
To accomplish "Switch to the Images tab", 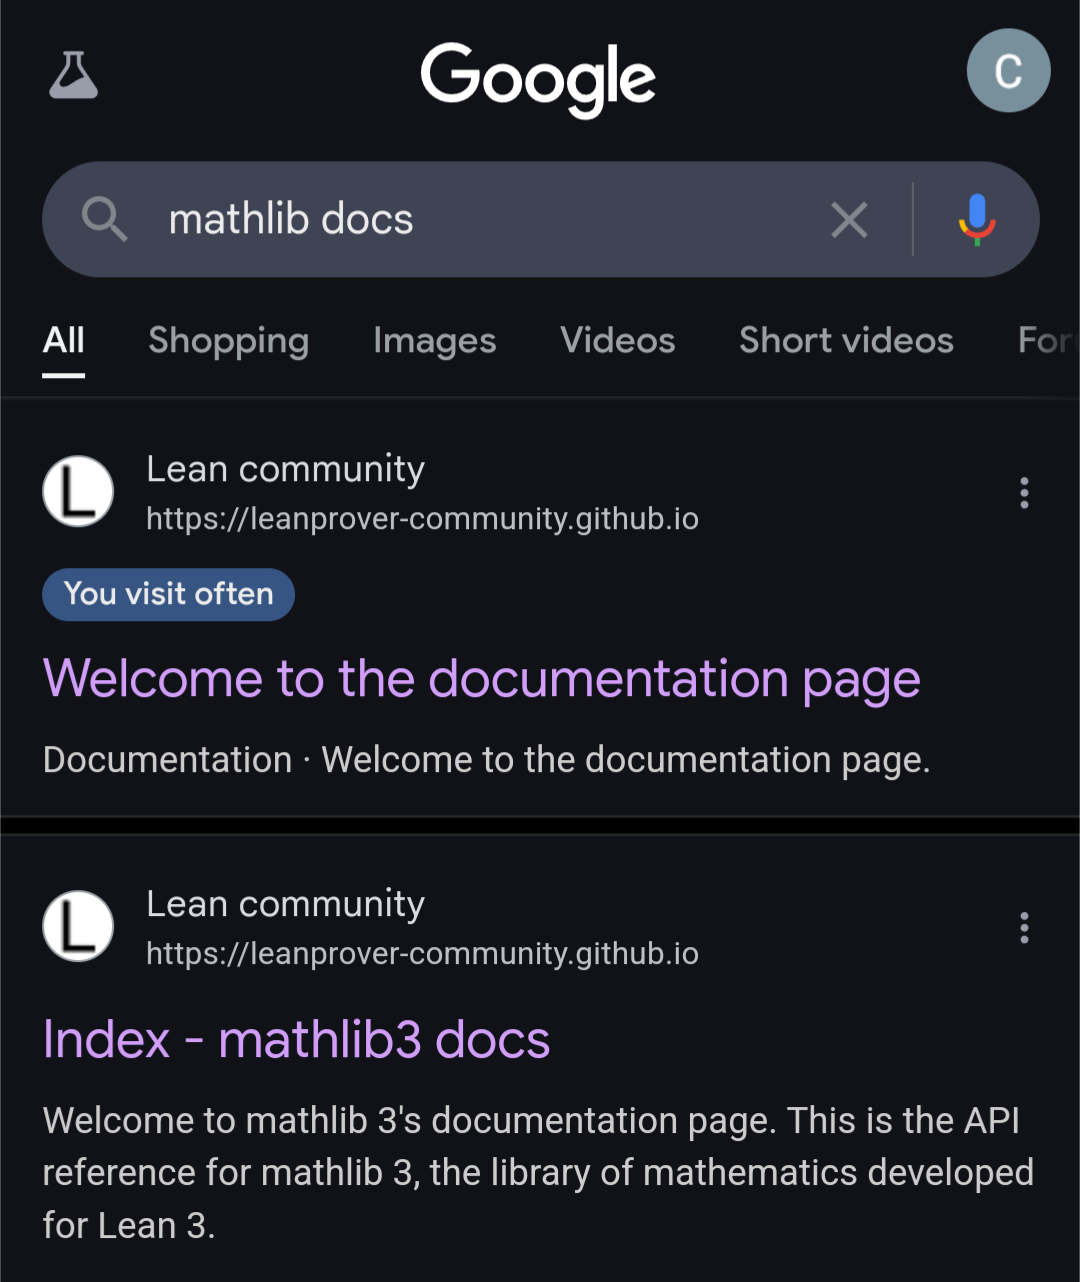I will pos(435,341).
